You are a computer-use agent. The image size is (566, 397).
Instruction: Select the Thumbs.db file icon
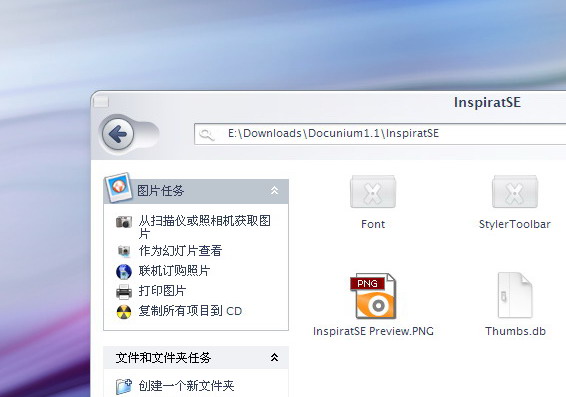click(x=515, y=295)
